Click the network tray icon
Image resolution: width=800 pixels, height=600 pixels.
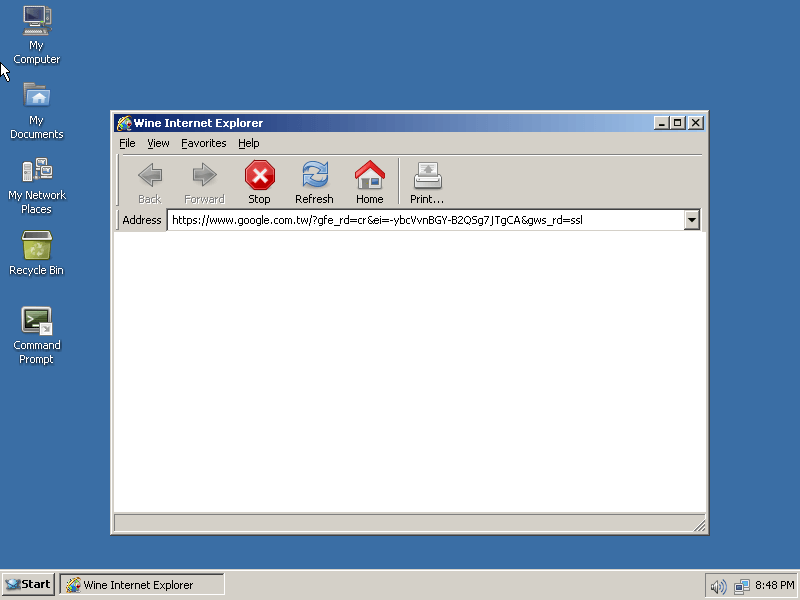coord(741,586)
